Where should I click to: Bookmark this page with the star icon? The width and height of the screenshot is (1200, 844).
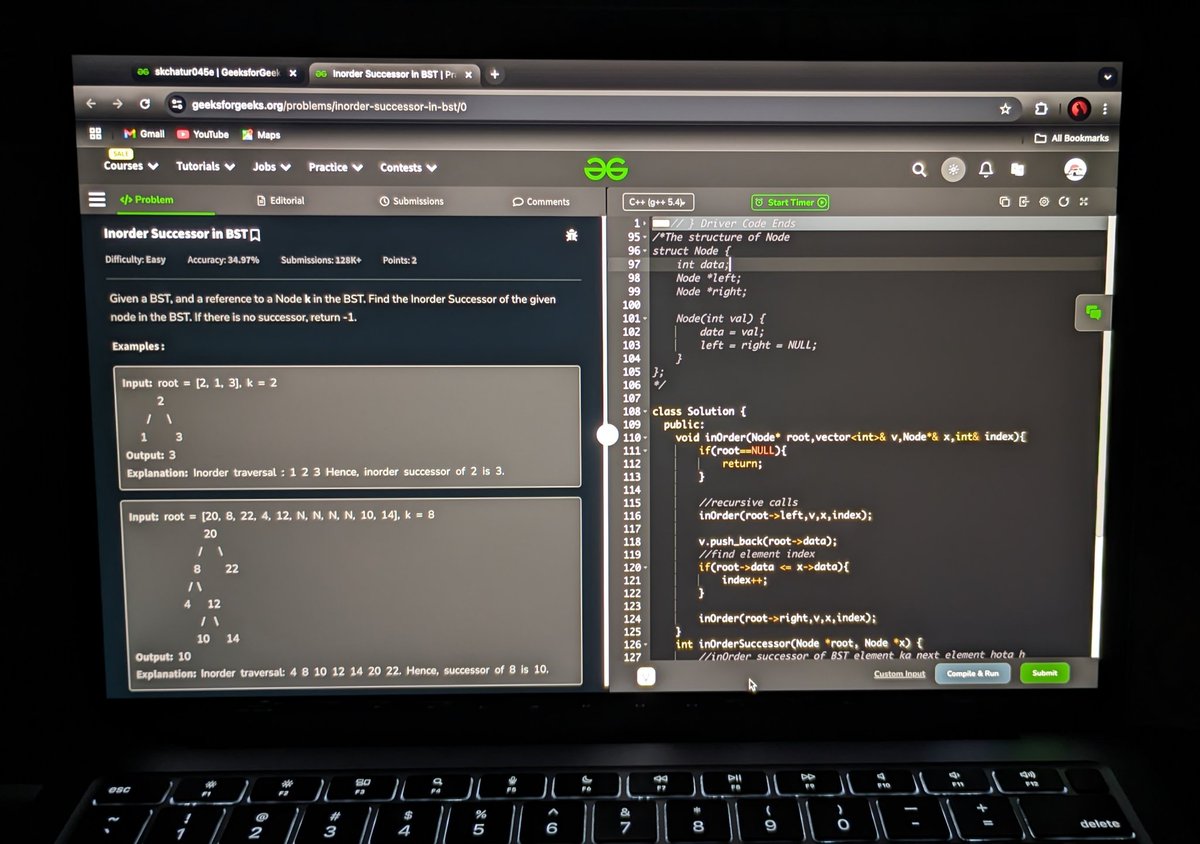pyautogui.click(x=1005, y=108)
